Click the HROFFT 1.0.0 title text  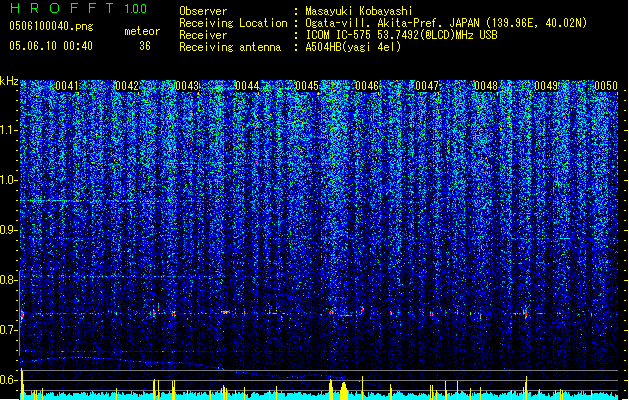tap(79, 8)
